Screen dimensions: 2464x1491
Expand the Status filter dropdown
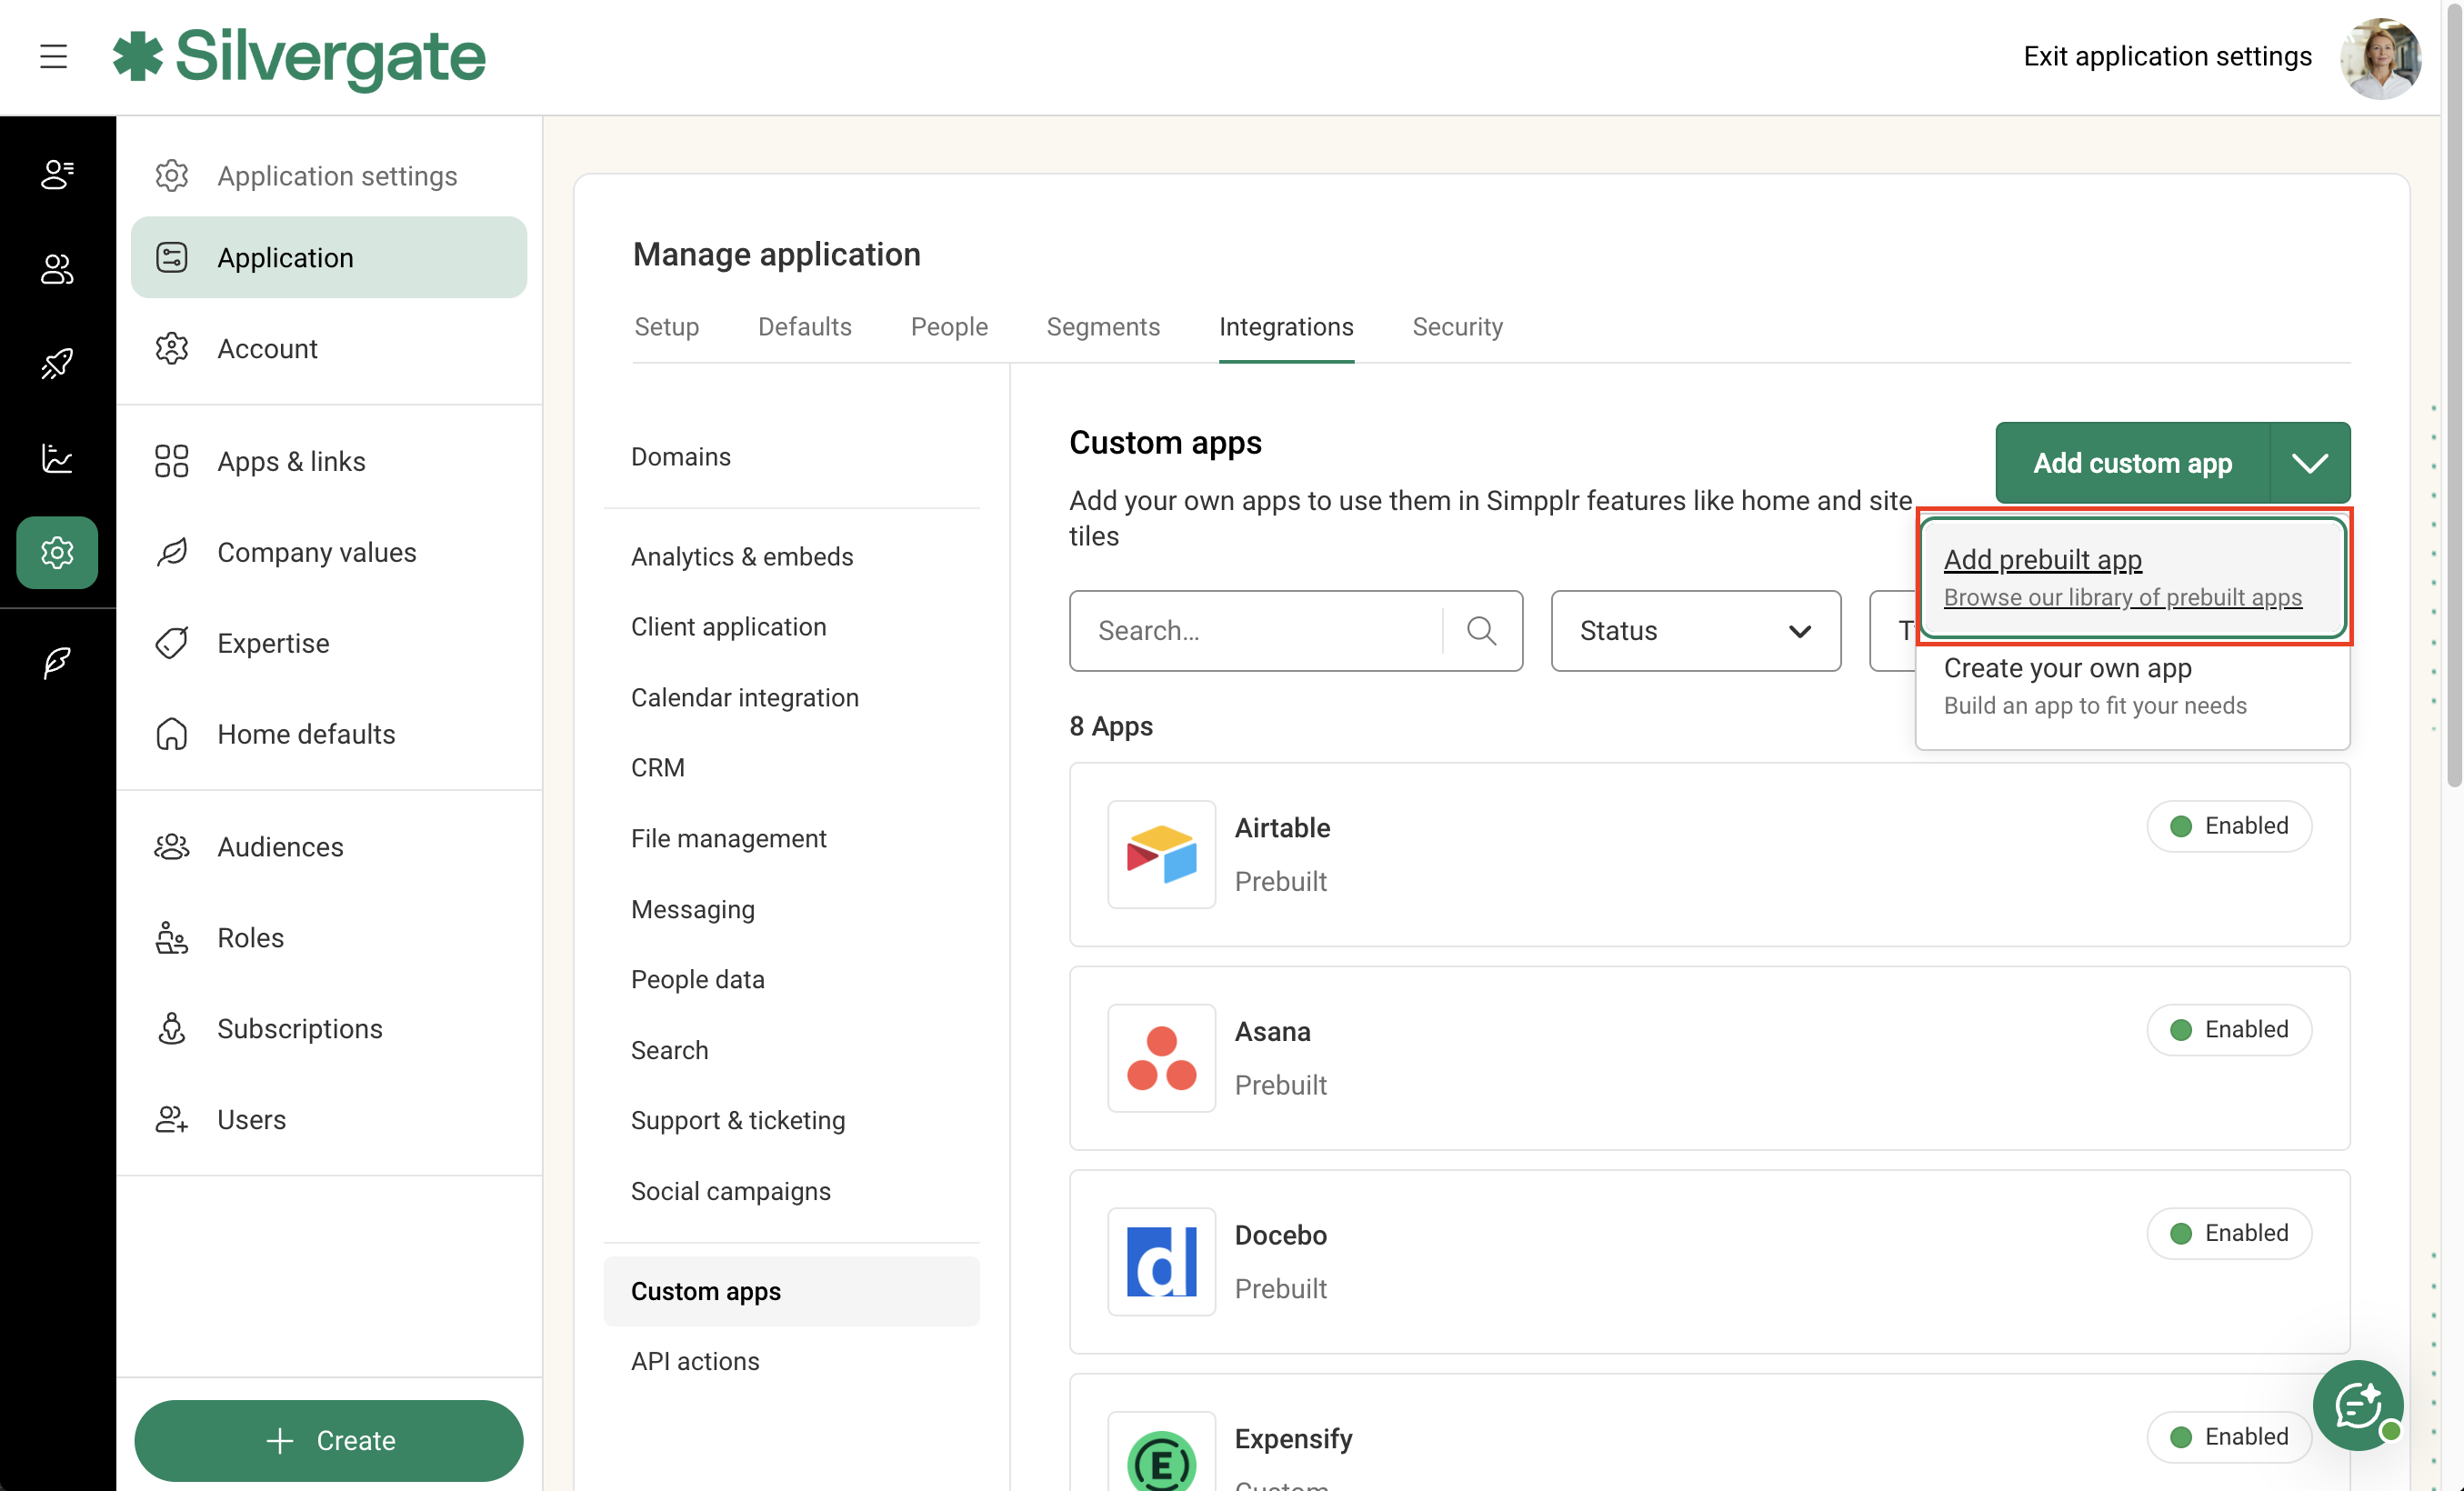(x=1695, y=631)
